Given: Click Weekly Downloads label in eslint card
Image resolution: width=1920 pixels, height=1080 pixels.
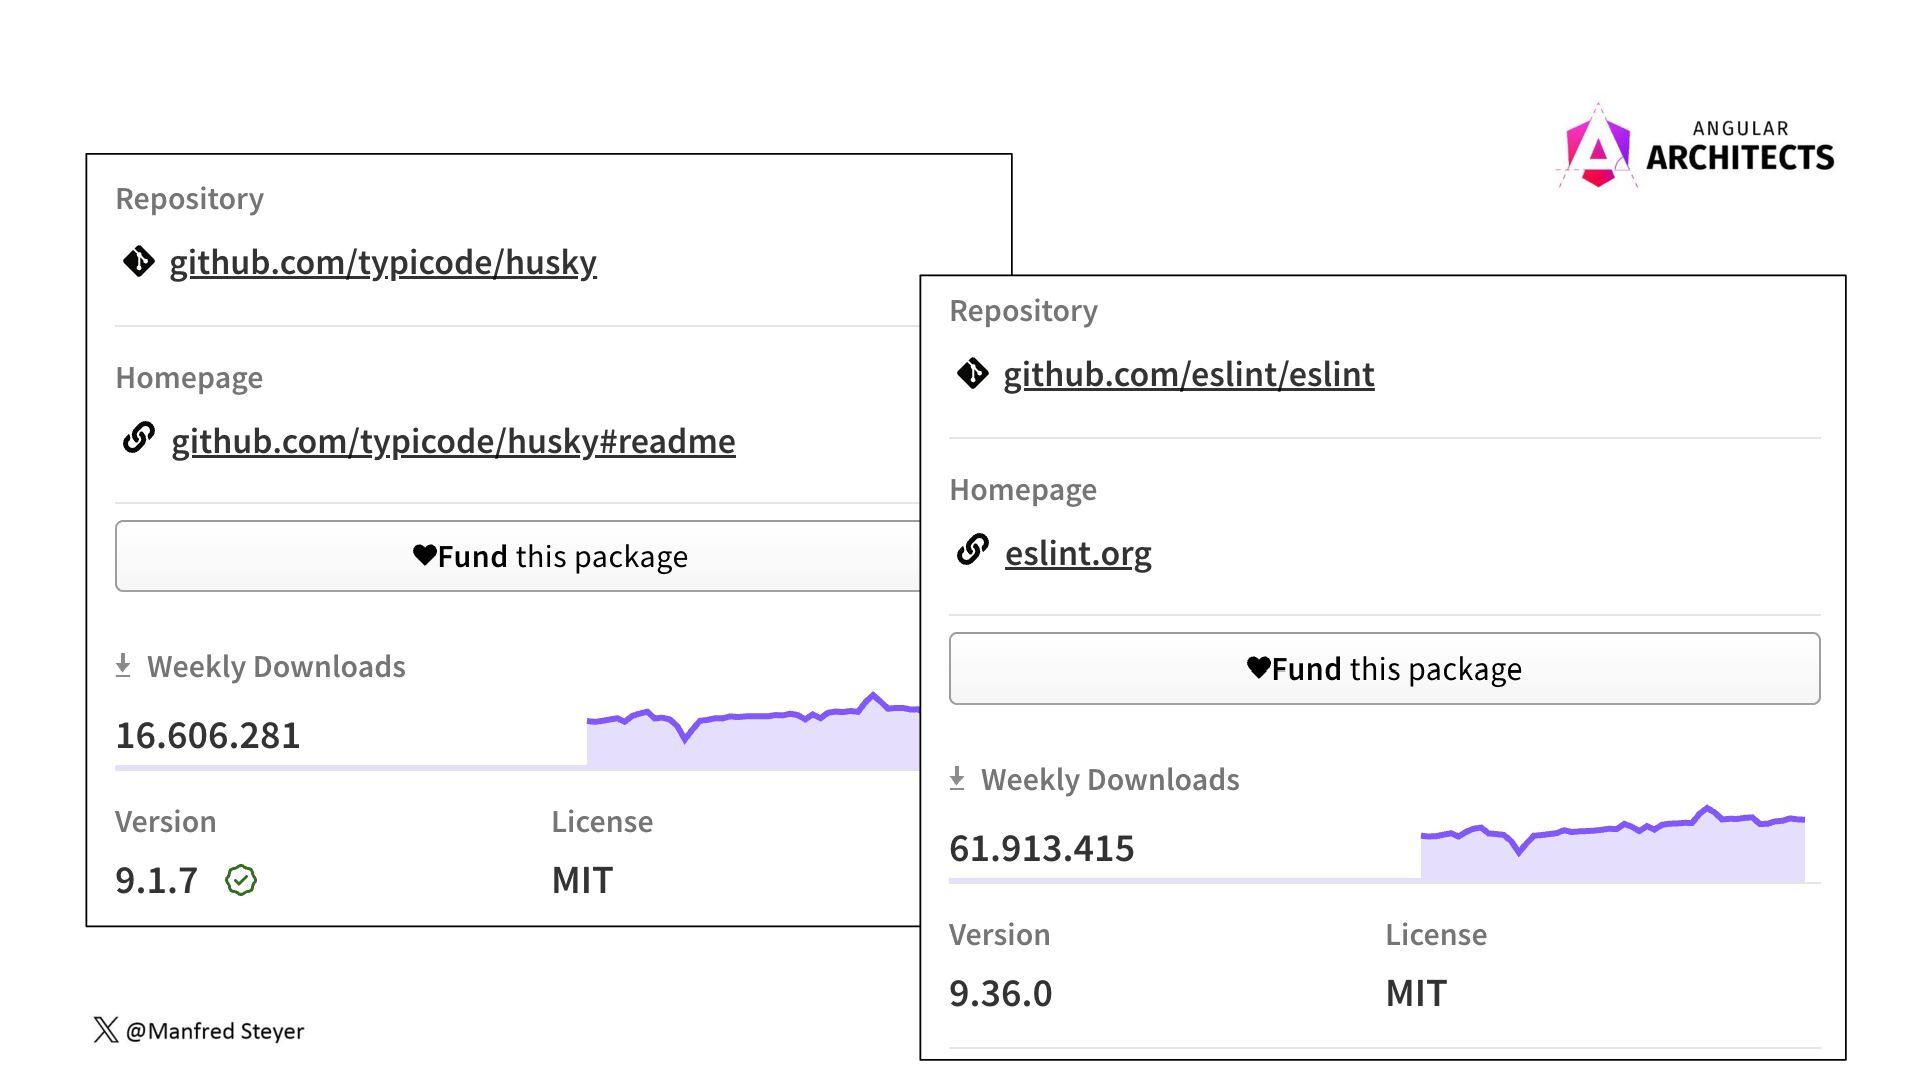Looking at the screenshot, I should click(1110, 780).
